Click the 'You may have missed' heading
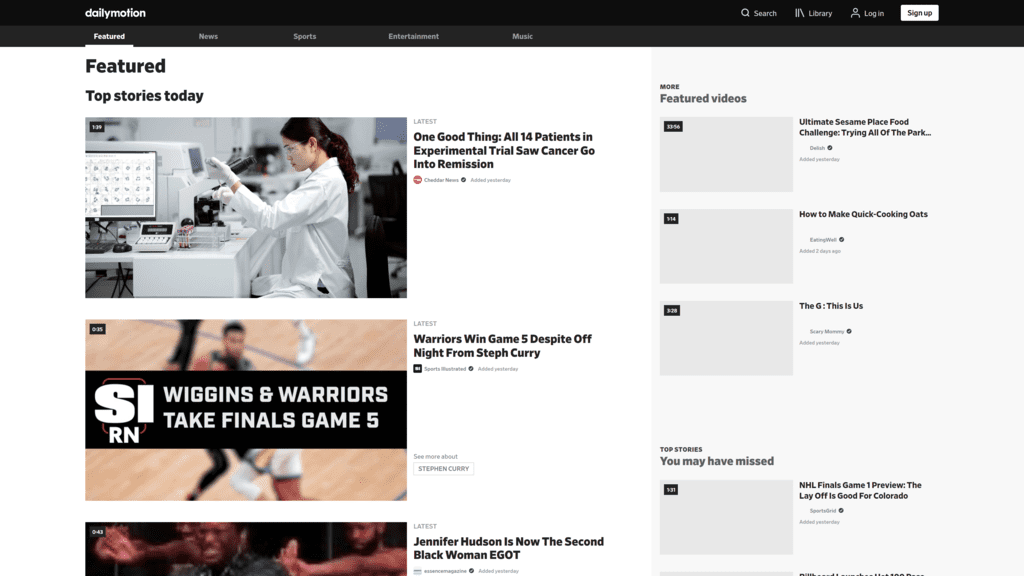The height and width of the screenshot is (576, 1024). click(717, 461)
